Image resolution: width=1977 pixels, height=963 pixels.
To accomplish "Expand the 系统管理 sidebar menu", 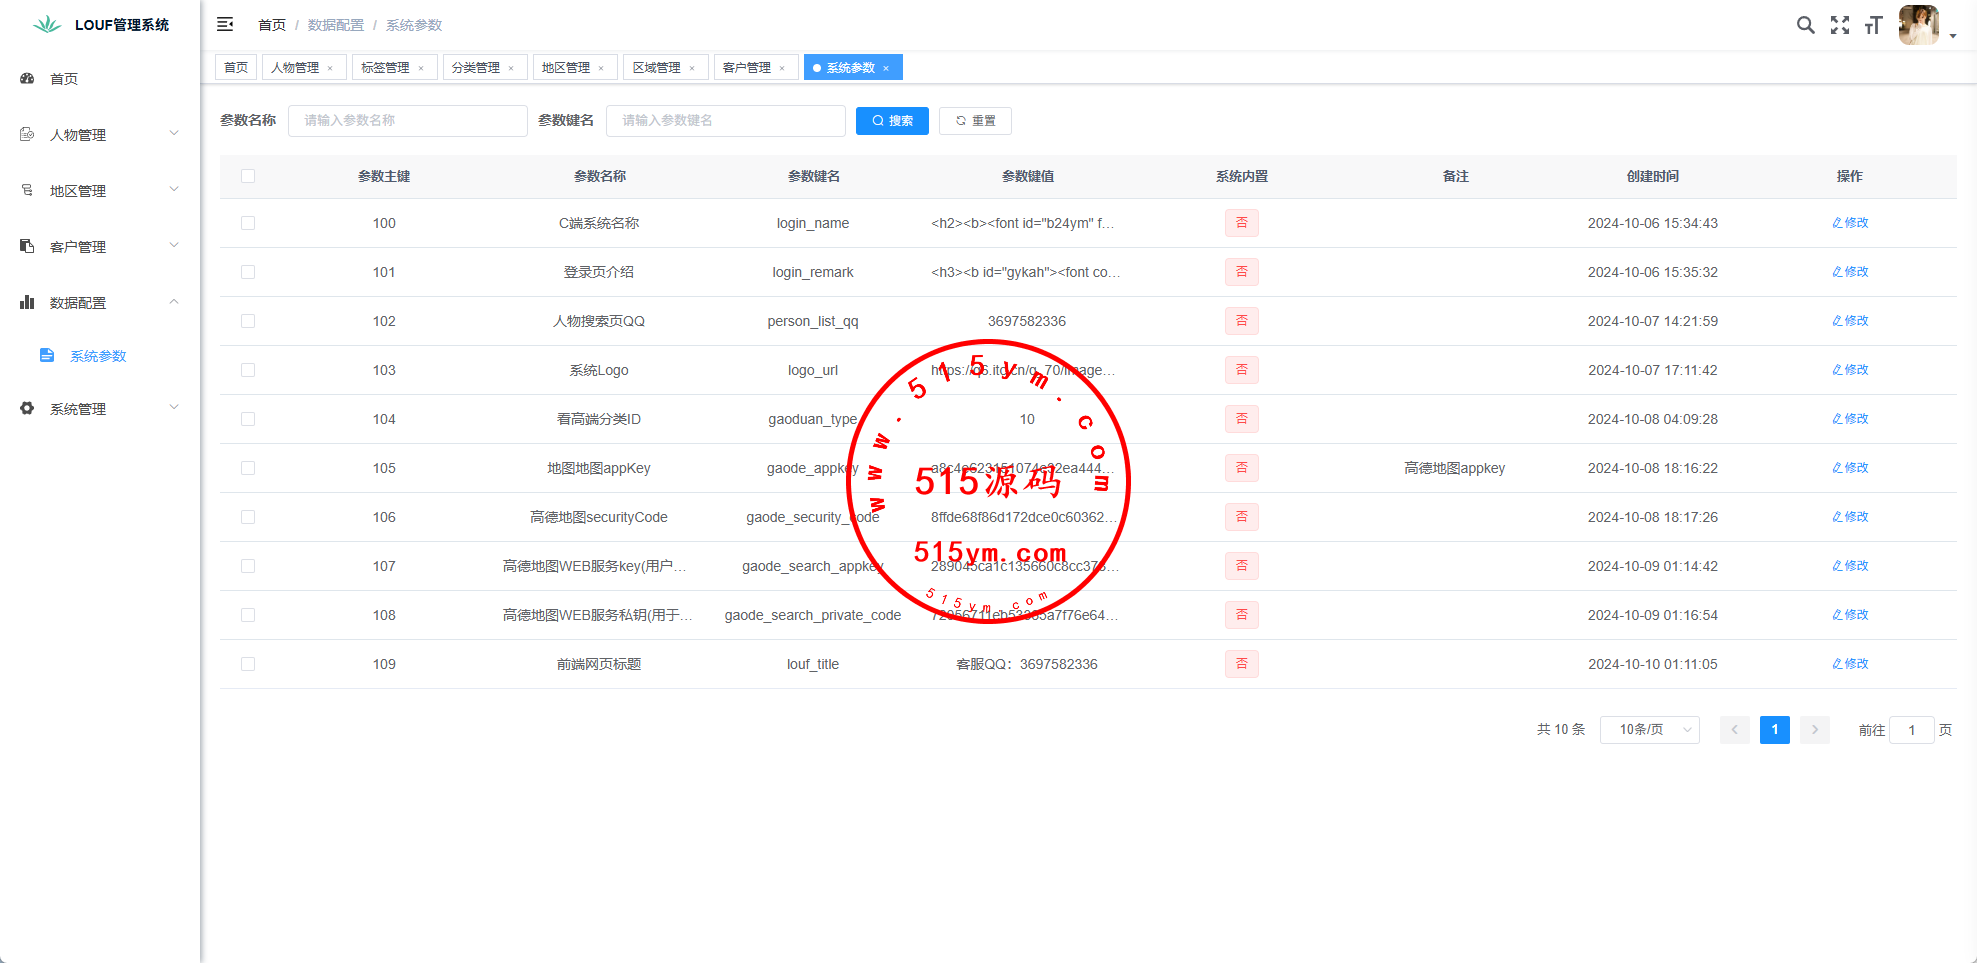I will point(100,408).
